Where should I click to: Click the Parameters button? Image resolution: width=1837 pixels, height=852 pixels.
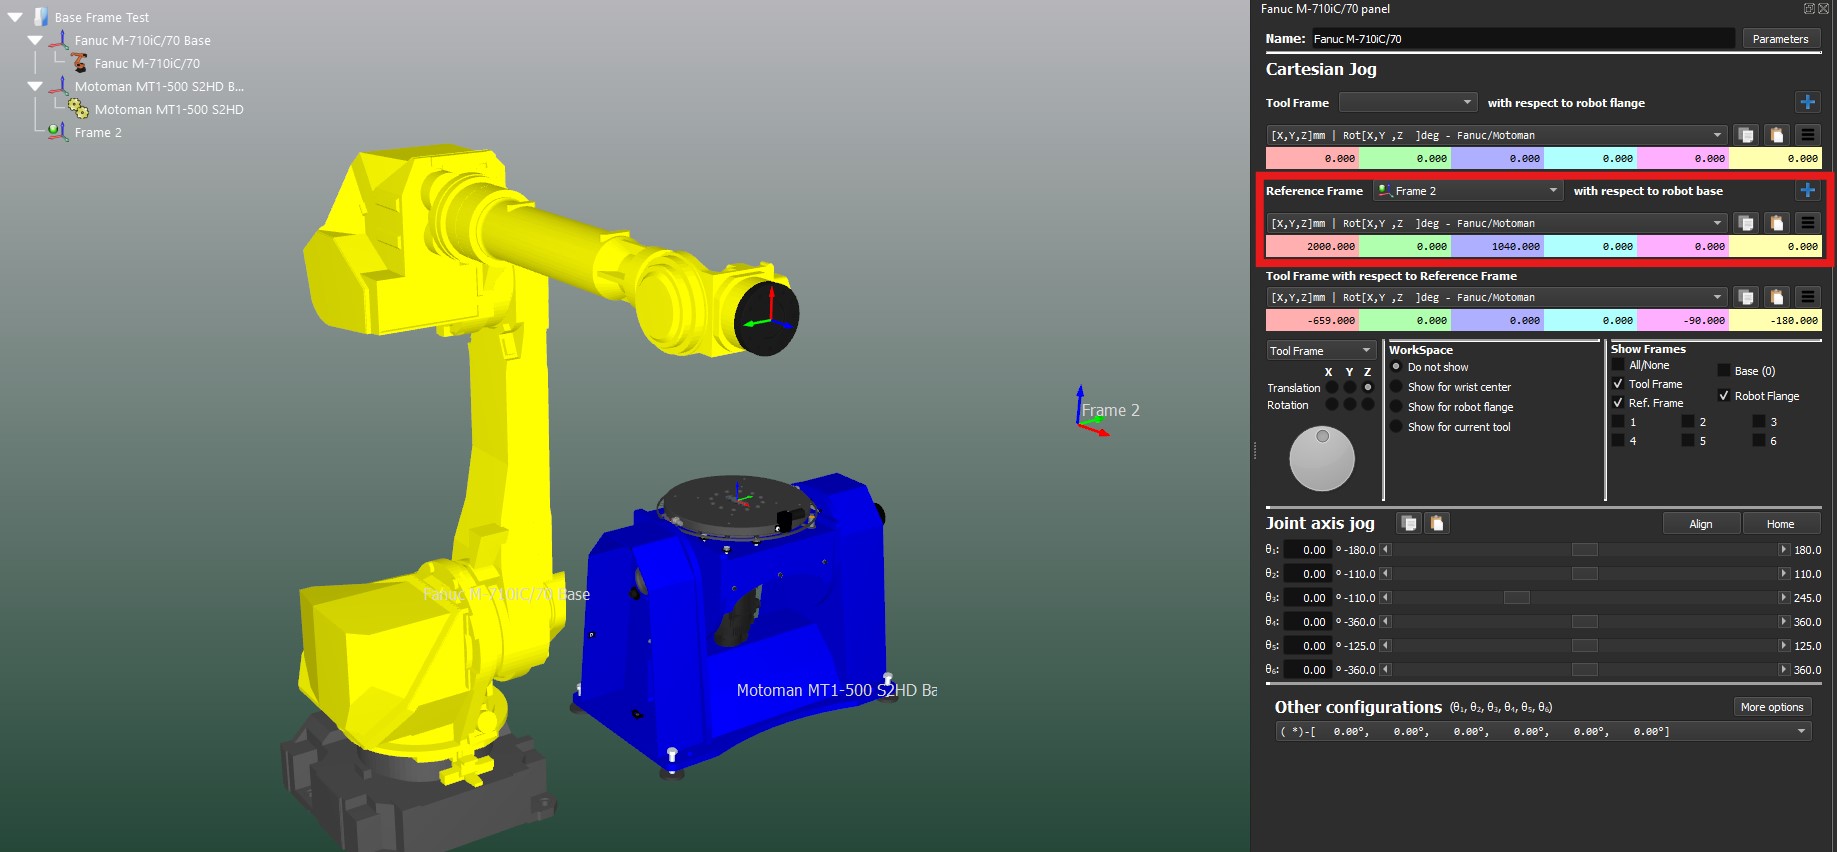(x=1780, y=39)
